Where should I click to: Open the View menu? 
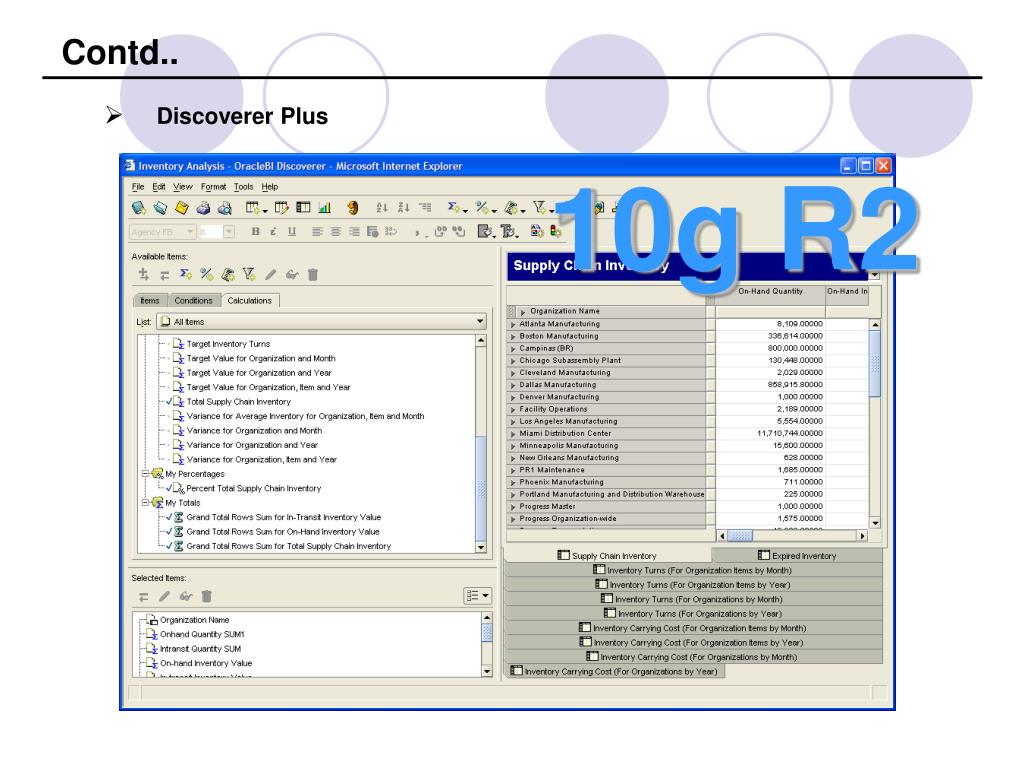pyautogui.click(x=183, y=187)
